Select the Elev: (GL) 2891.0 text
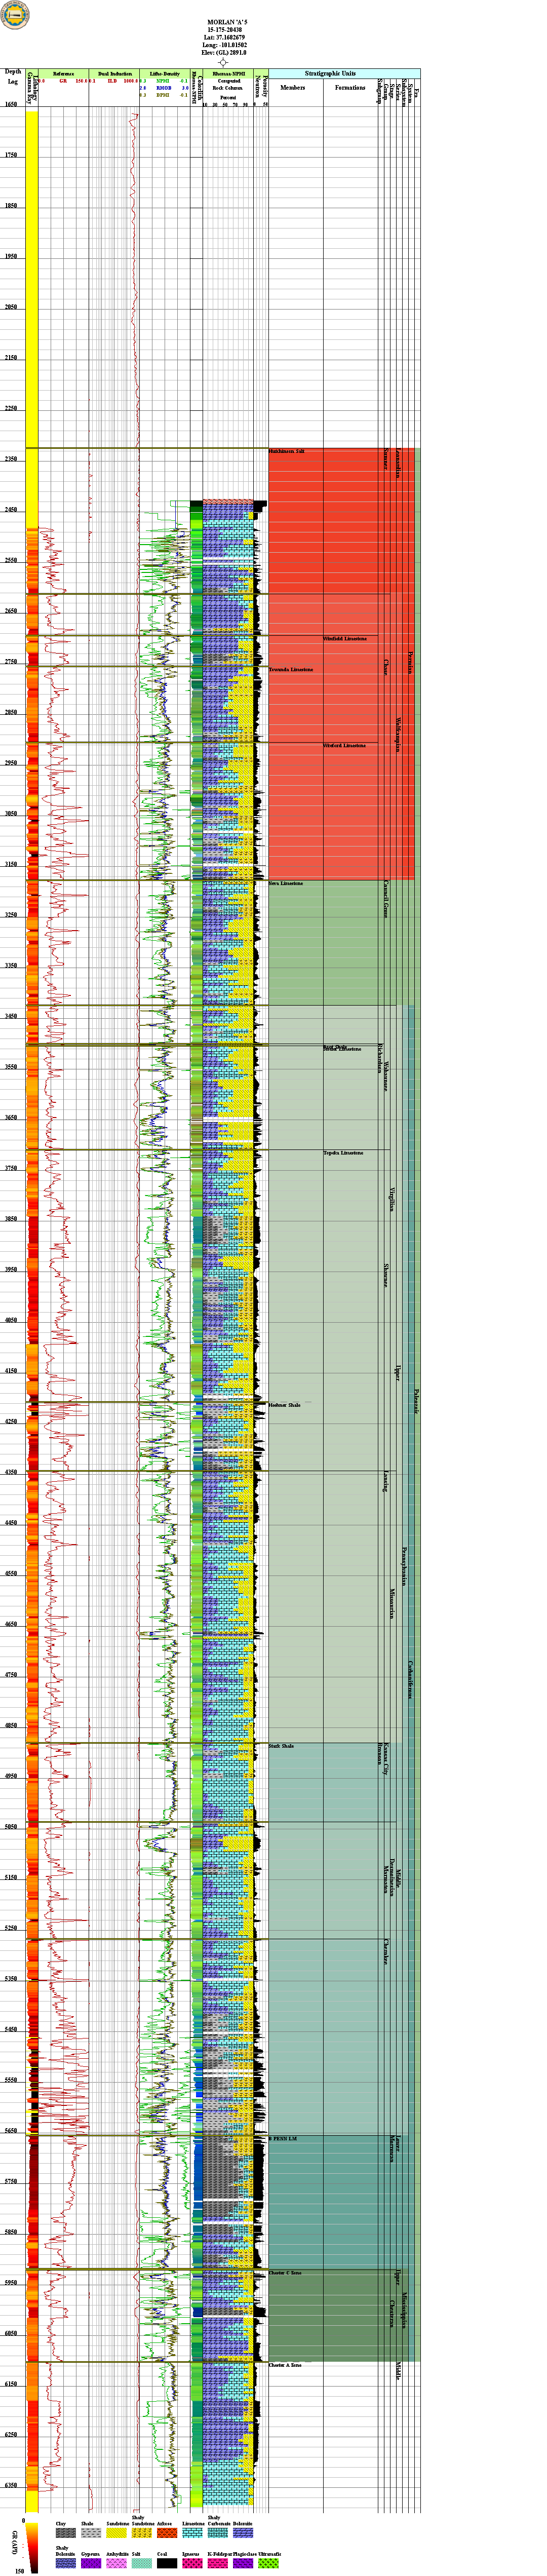Image resolution: width=547 pixels, height=2576 pixels. tap(224, 53)
